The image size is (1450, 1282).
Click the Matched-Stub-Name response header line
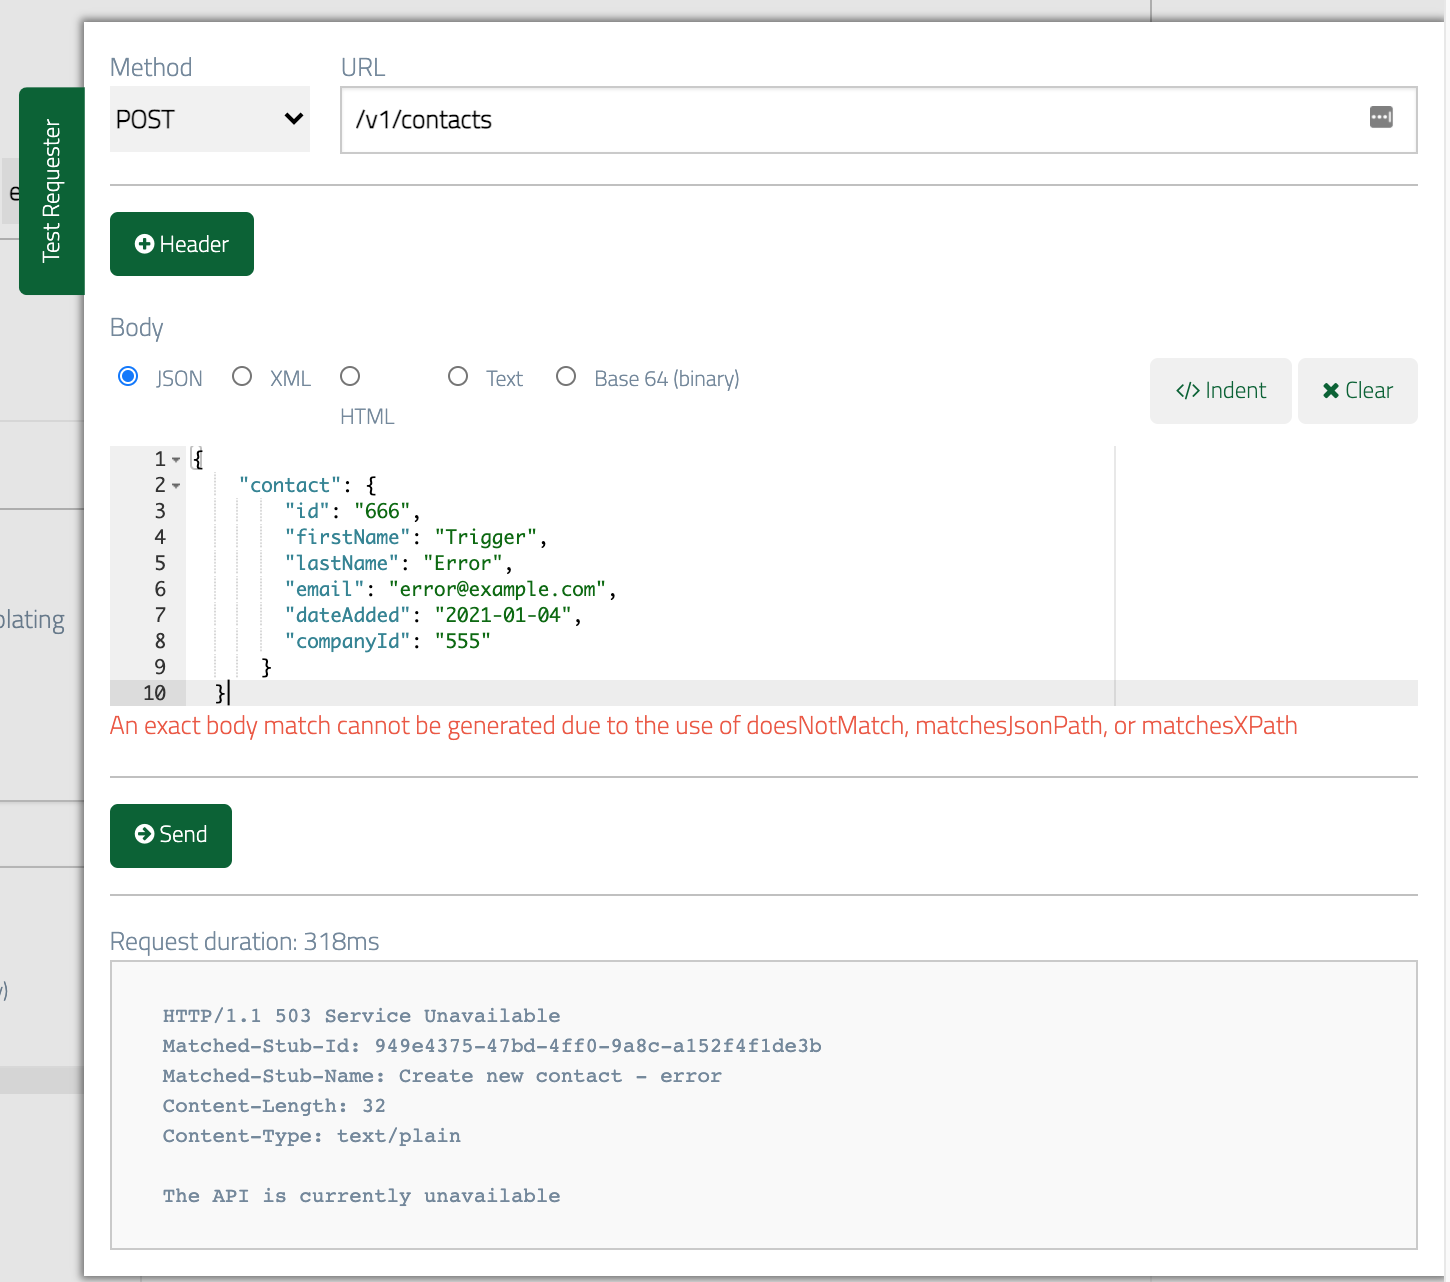tap(442, 1076)
